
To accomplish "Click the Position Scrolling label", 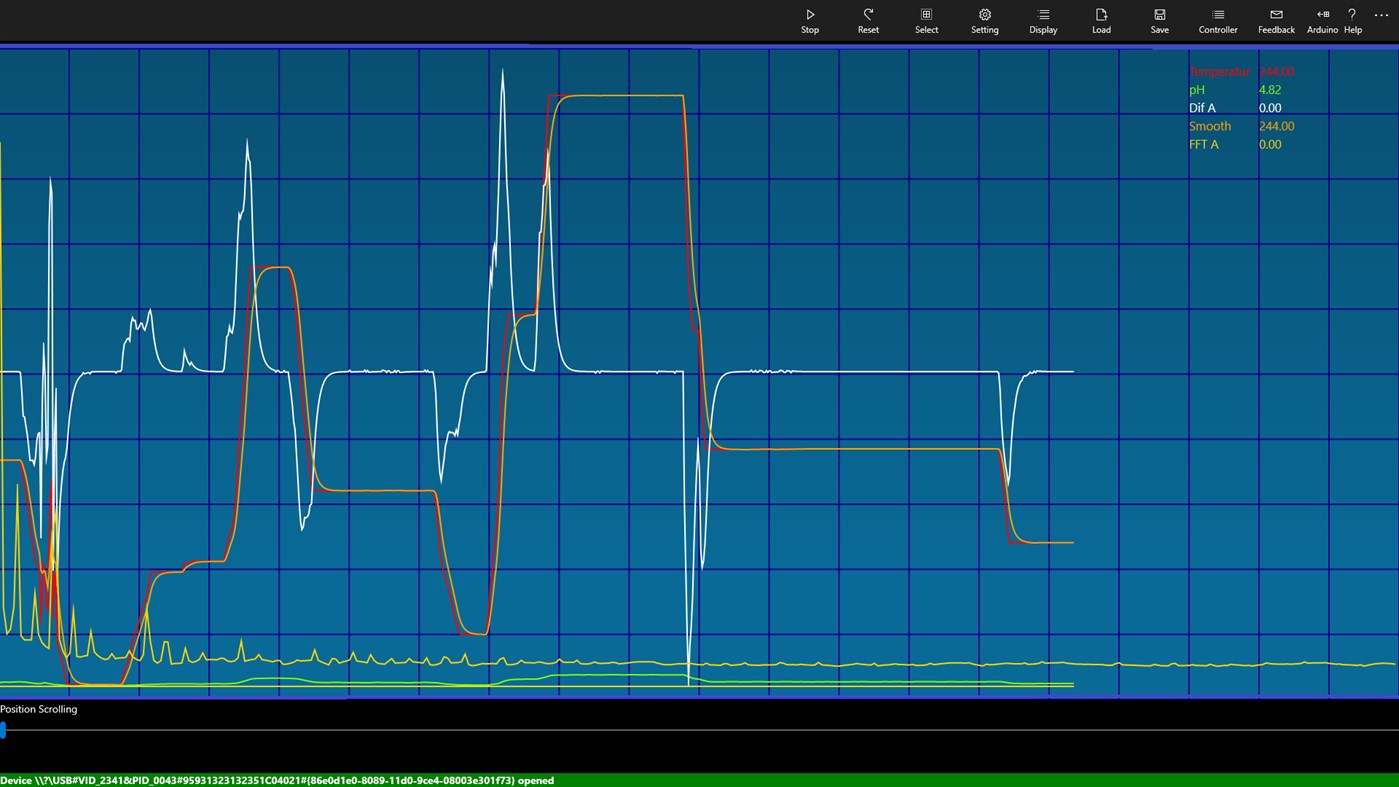I will [x=39, y=709].
